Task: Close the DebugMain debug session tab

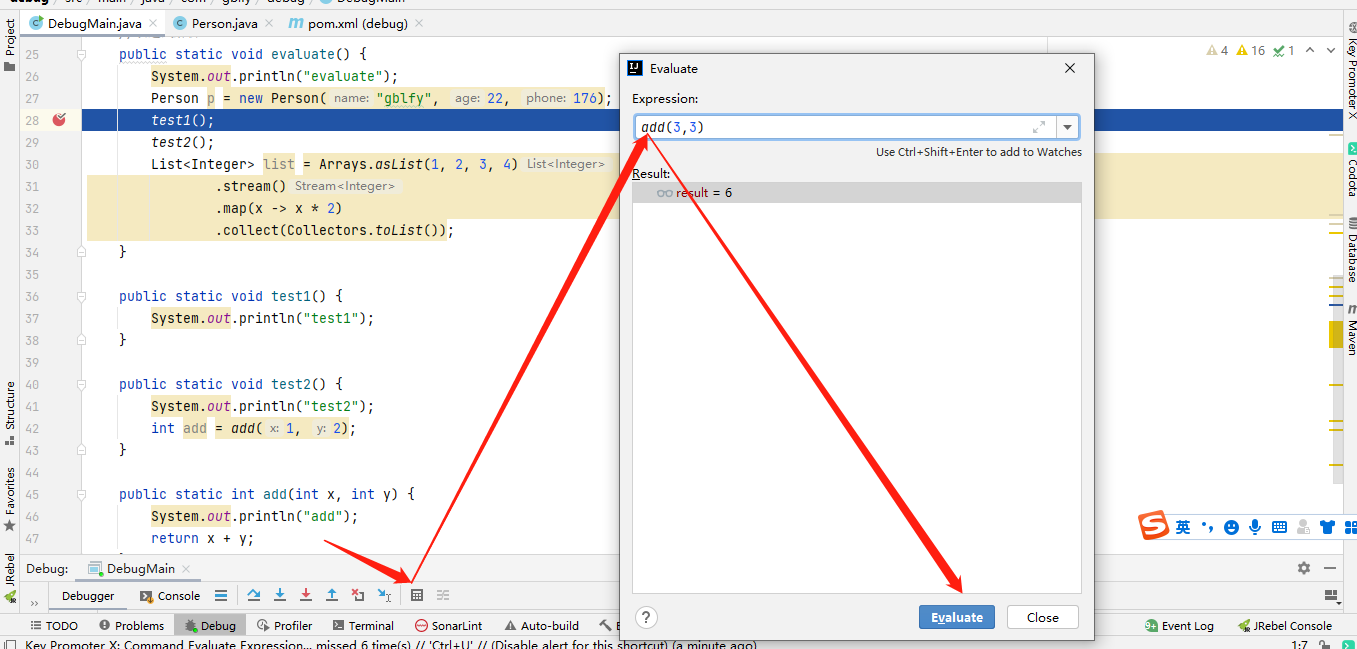Action: click(x=186, y=569)
